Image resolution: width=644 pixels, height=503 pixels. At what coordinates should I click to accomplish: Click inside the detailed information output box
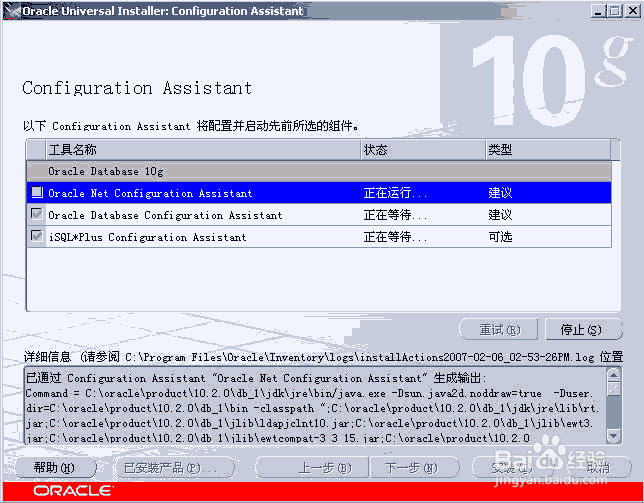pos(315,405)
